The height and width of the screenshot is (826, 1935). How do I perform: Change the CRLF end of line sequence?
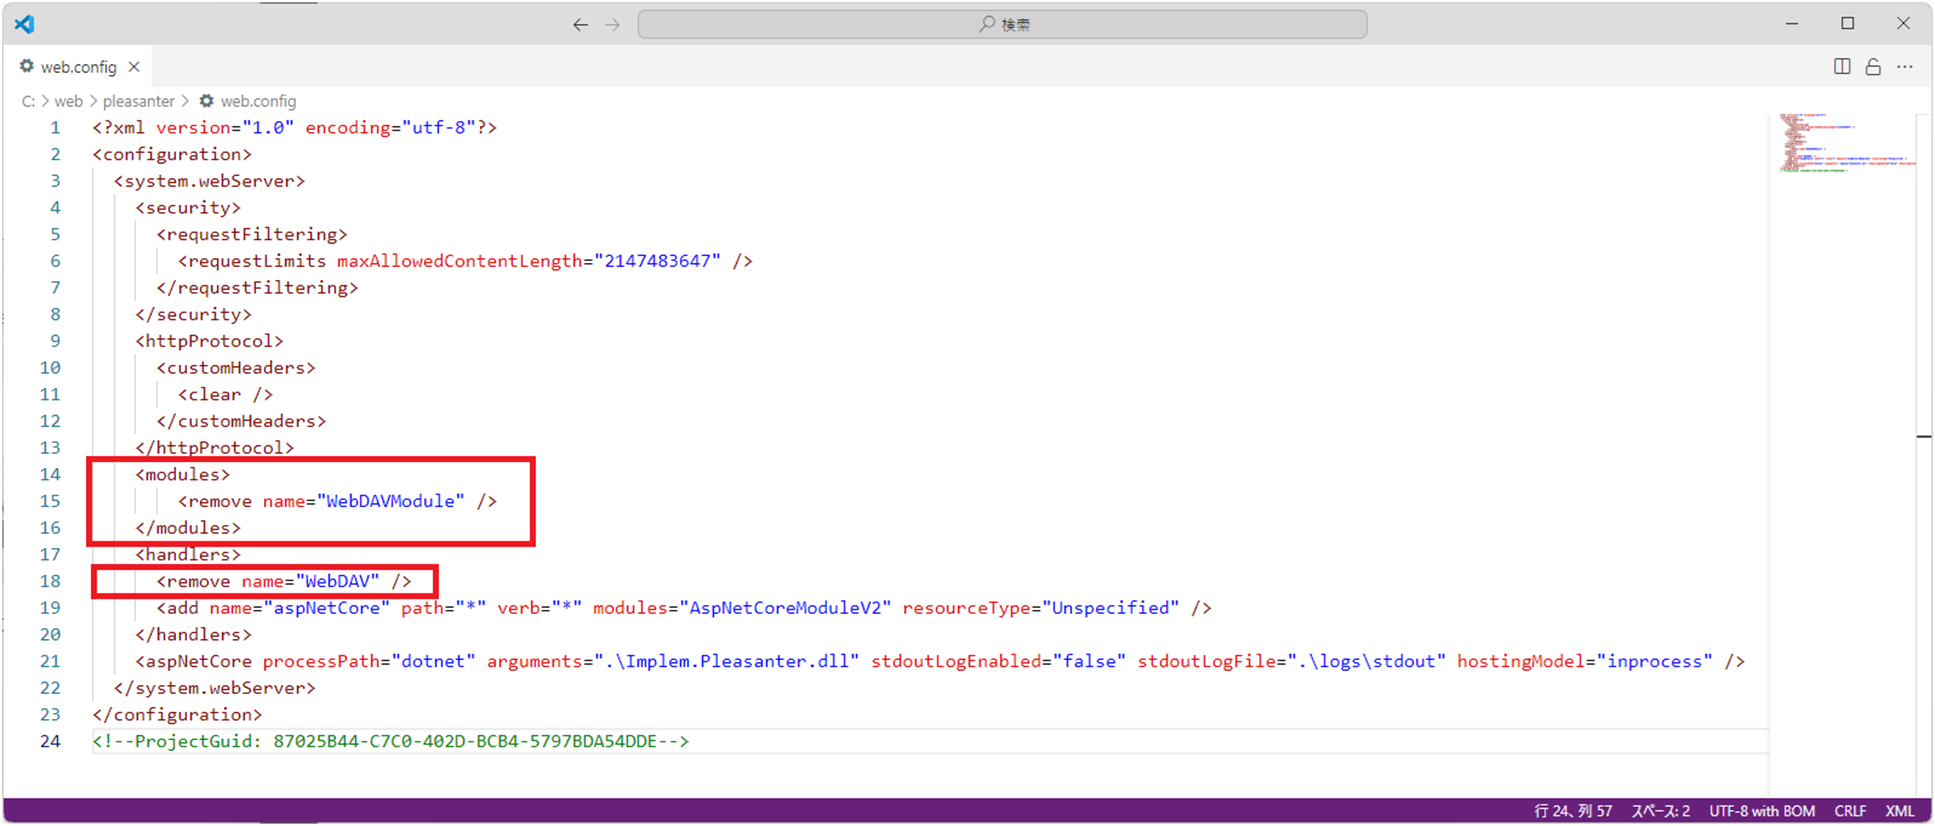point(1850,811)
